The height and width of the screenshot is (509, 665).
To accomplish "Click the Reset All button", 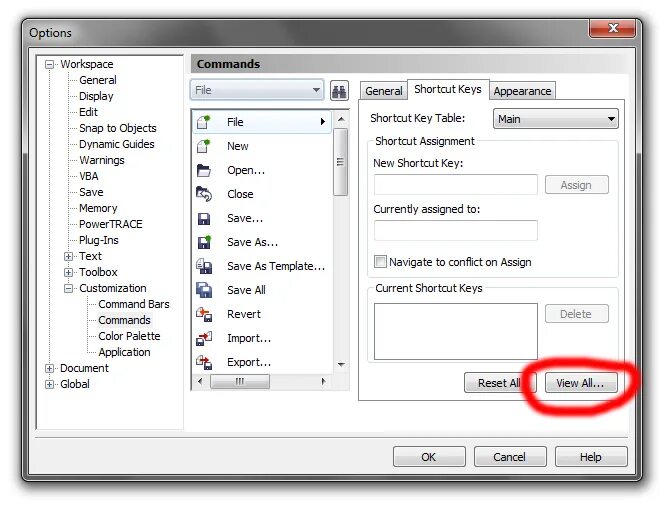I will tap(500, 383).
